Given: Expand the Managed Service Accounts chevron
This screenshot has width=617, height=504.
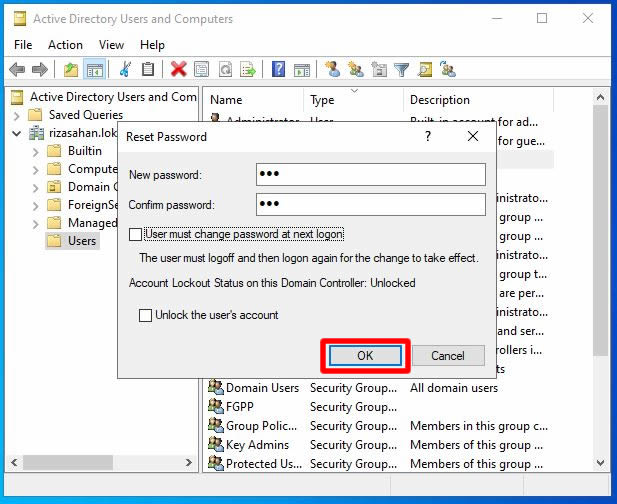Looking at the screenshot, I should point(35,224).
